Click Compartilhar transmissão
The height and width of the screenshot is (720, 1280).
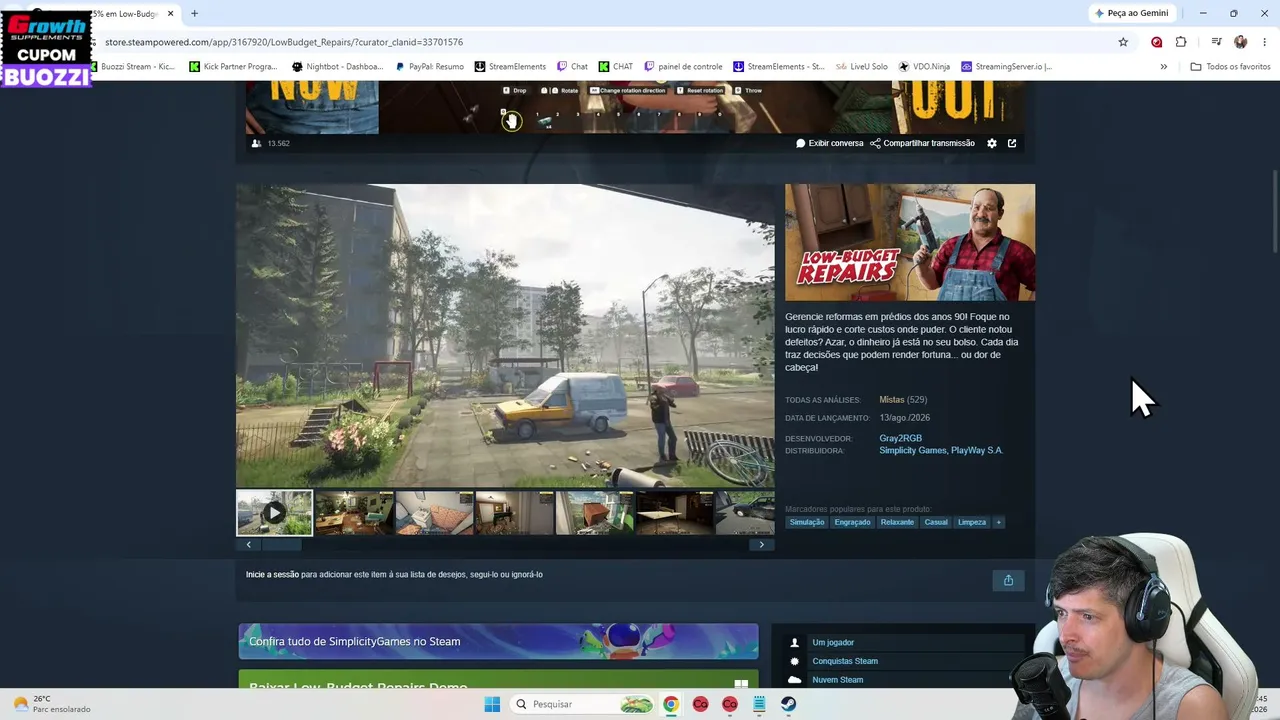click(922, 143)
